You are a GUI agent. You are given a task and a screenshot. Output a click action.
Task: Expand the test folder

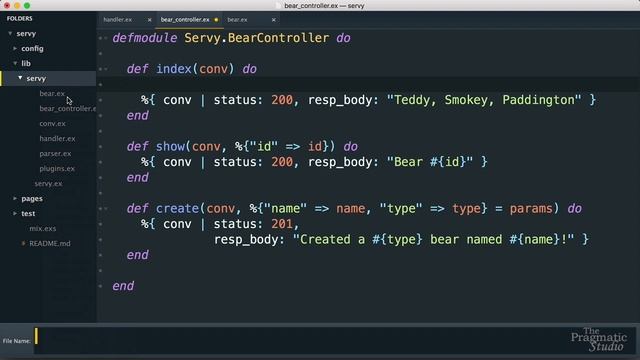[x=15, y=213]
